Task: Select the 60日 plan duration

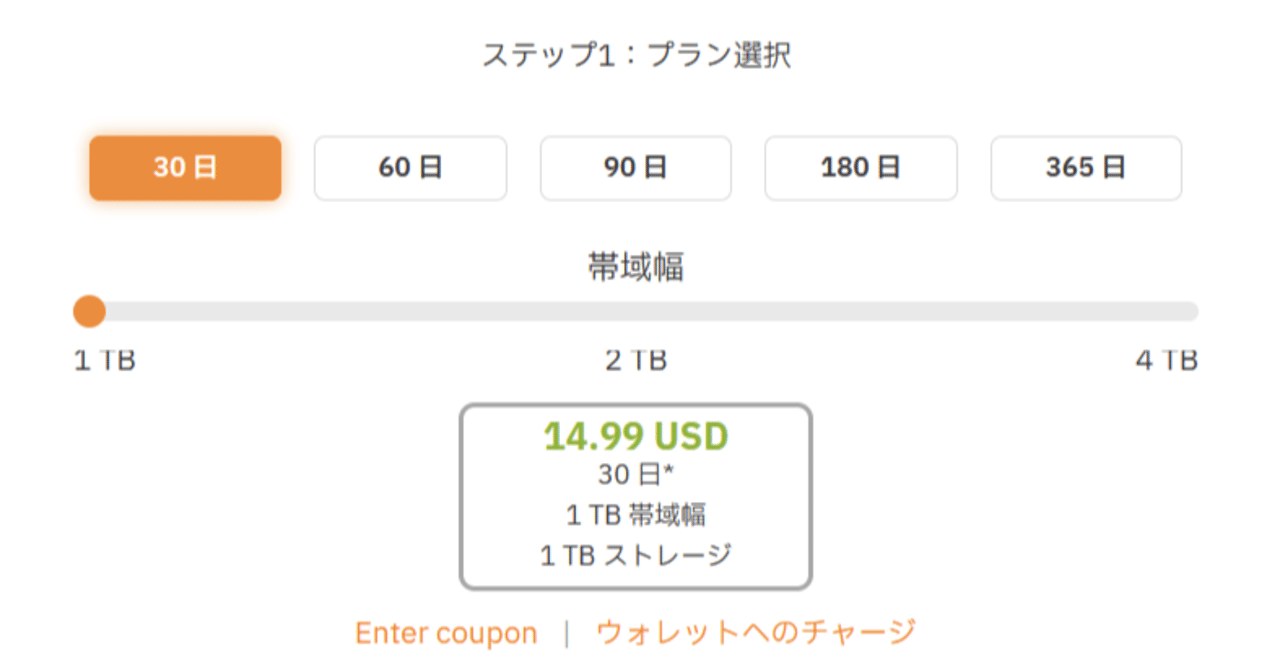Action: click(411, 168)
